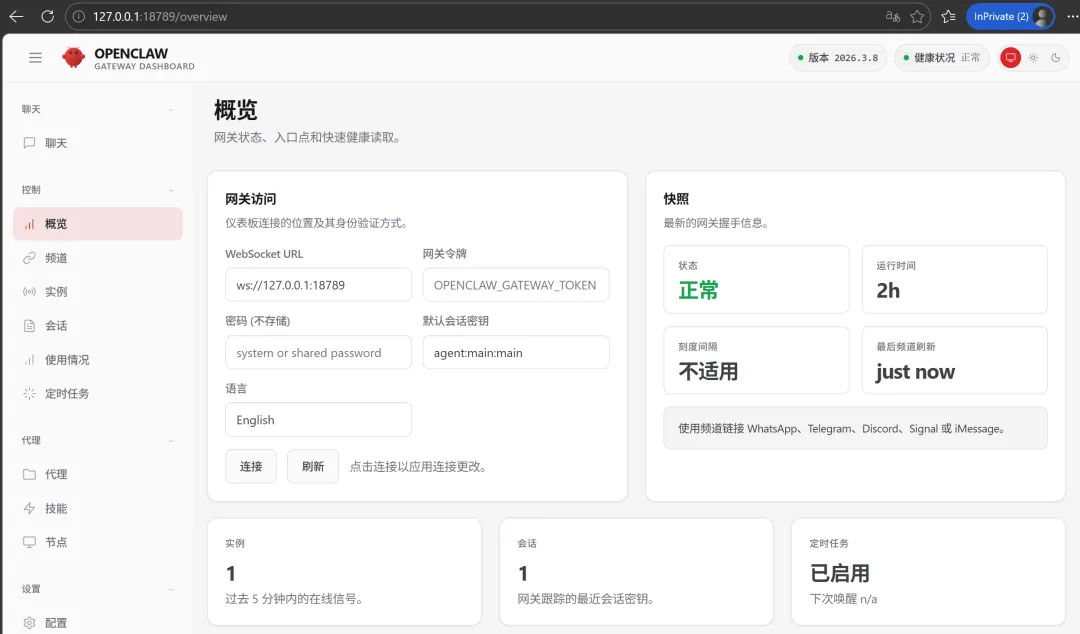Image resolution: width=1080 pixels, height=634 pixels.
Task: Click the 刻度间隔 不适用 card
Action: tap(756, 360)
